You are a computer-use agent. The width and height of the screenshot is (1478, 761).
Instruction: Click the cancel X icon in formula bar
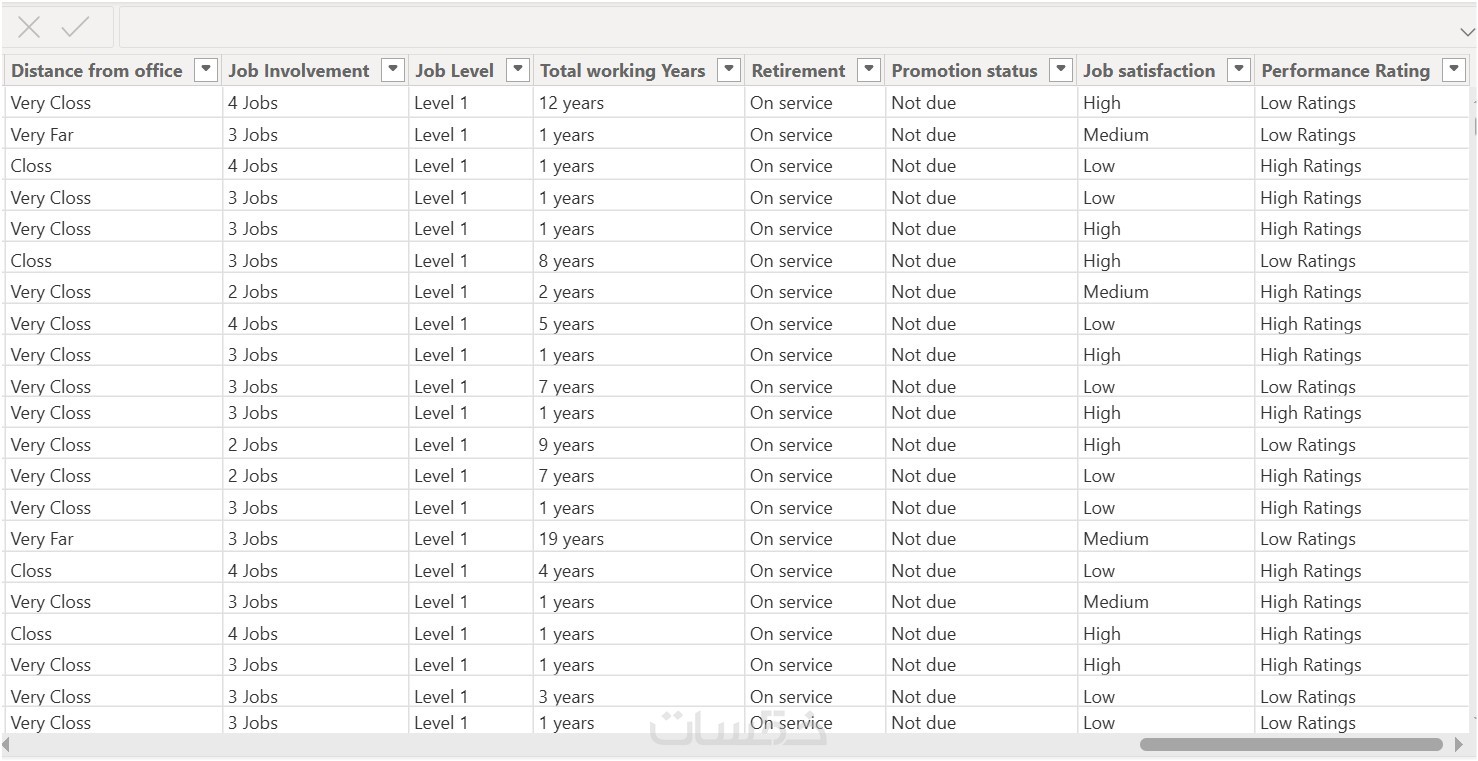[x=29, y=28]
